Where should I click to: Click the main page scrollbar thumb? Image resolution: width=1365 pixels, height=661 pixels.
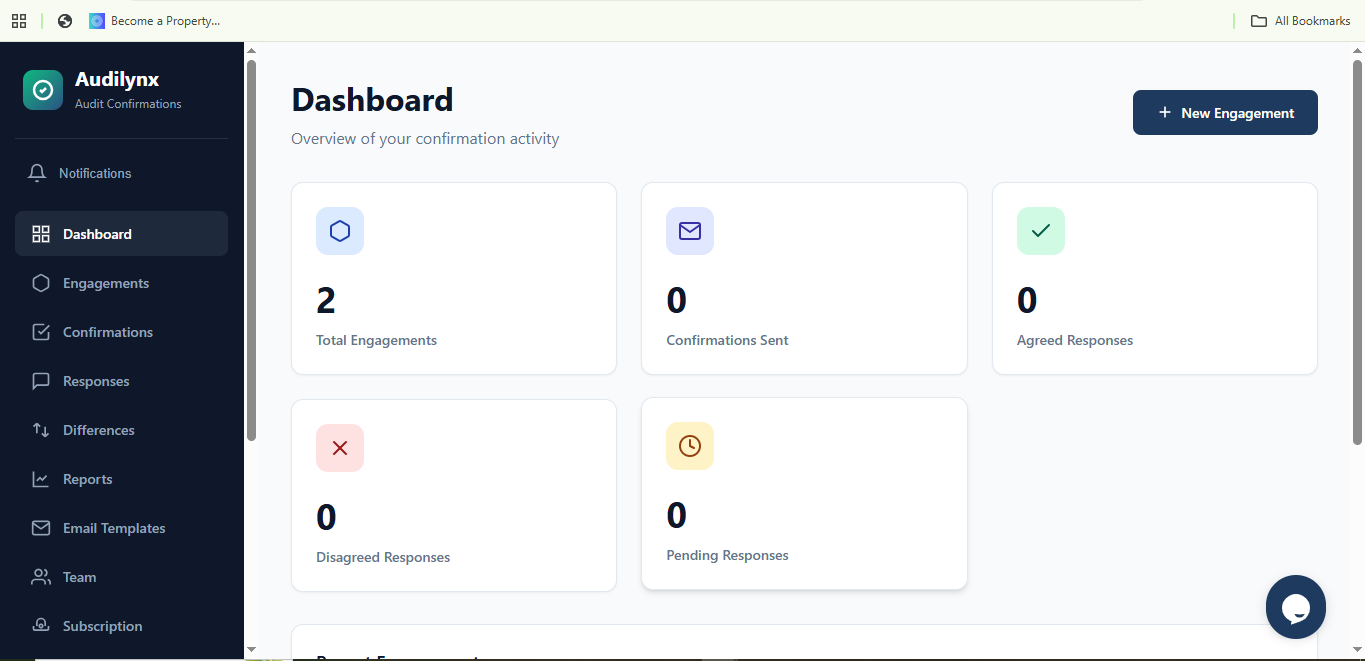[x=1357, y=252]
